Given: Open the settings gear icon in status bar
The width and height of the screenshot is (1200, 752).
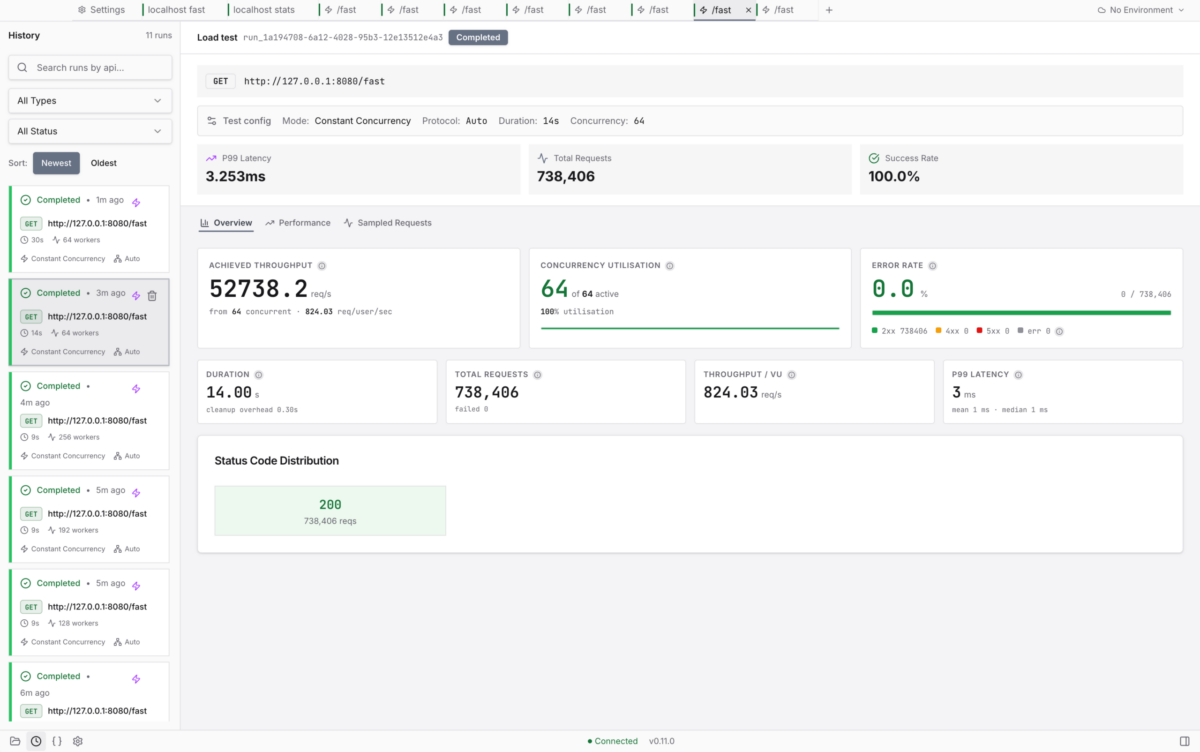Looking at the screenshot, I should coord(78,741).
